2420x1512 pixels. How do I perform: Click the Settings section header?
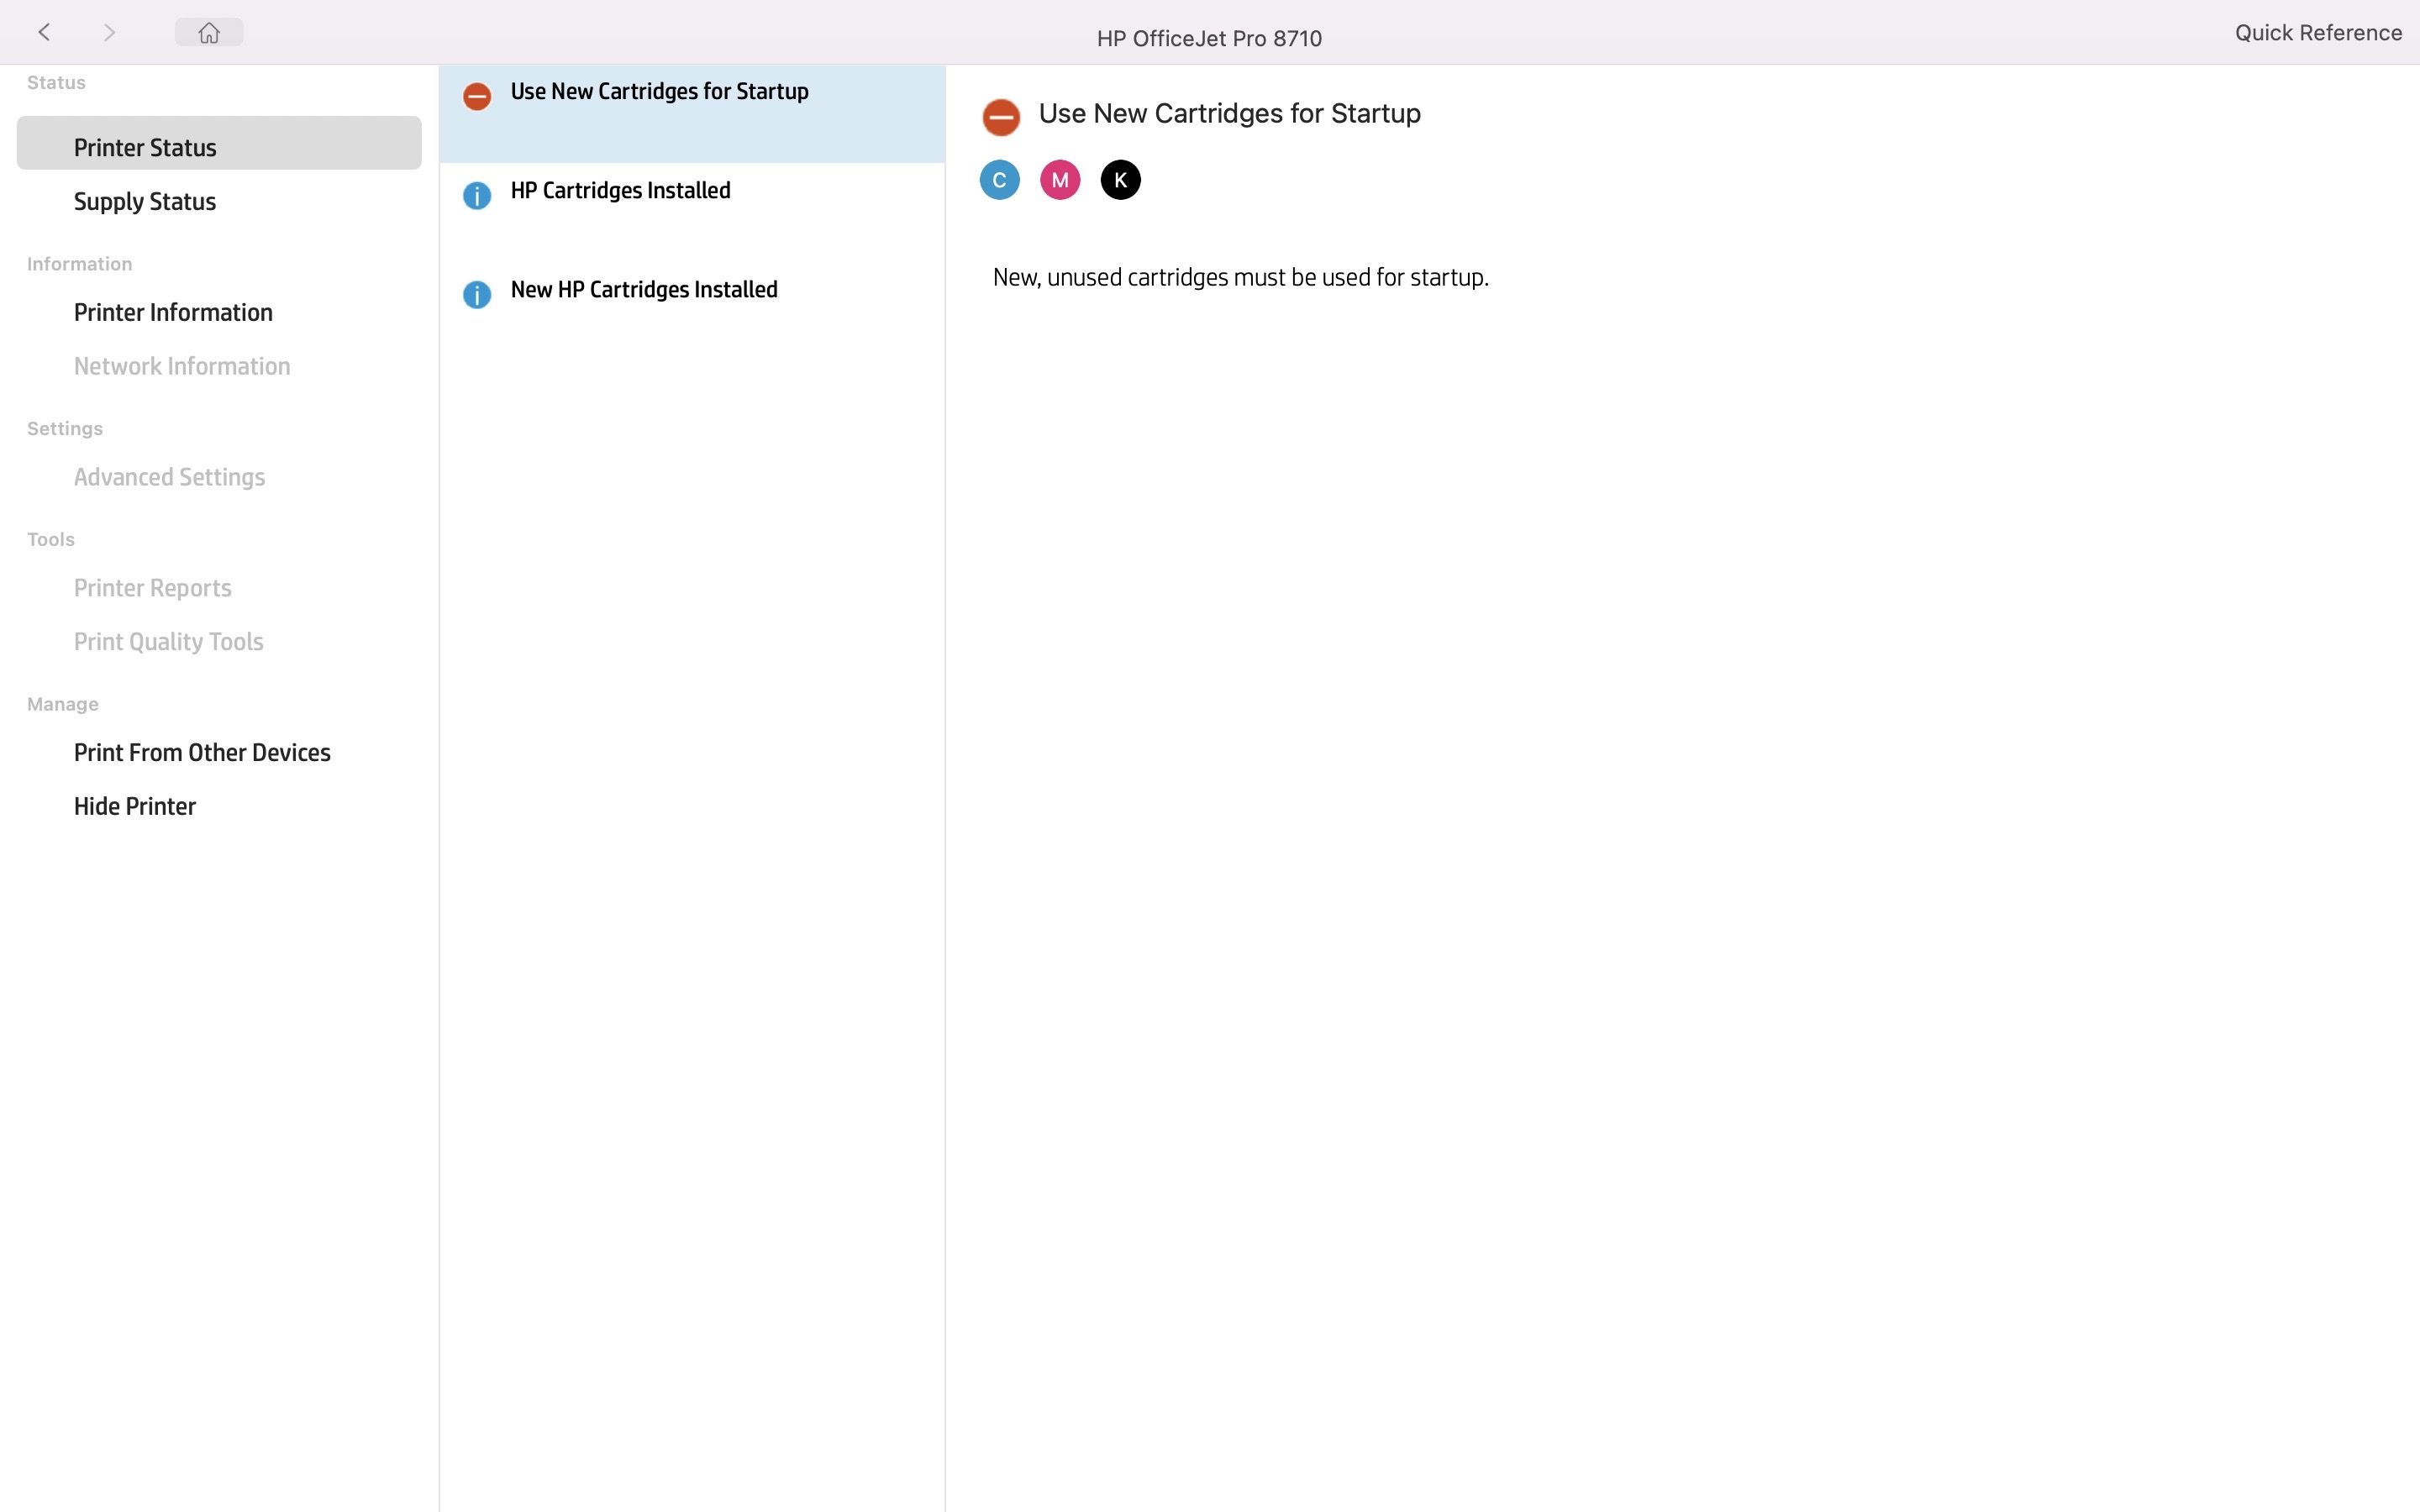point(65,429)
